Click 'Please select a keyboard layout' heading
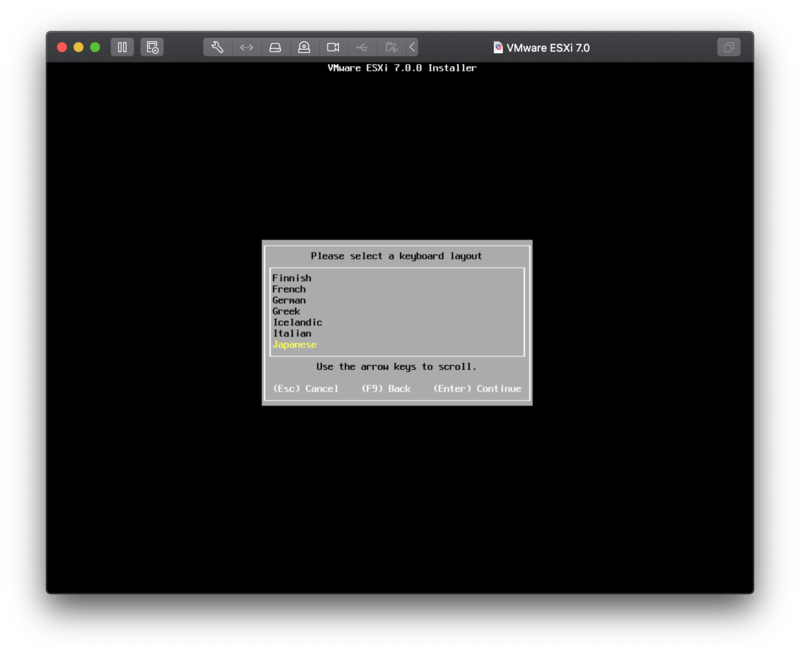 (396, 256)
